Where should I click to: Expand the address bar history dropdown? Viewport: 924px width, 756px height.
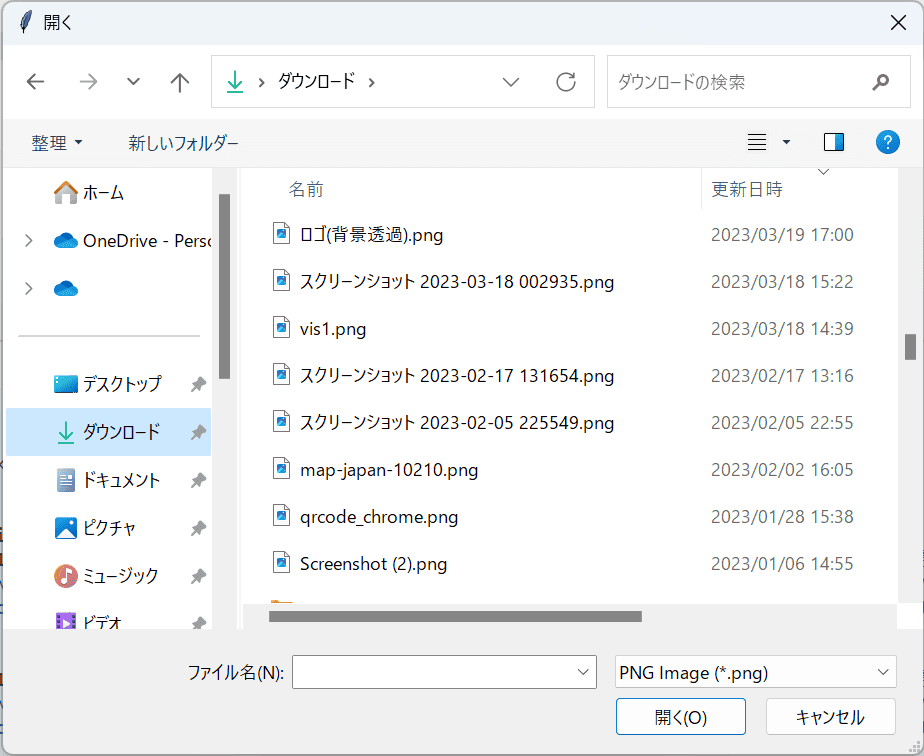coord(511,82)
